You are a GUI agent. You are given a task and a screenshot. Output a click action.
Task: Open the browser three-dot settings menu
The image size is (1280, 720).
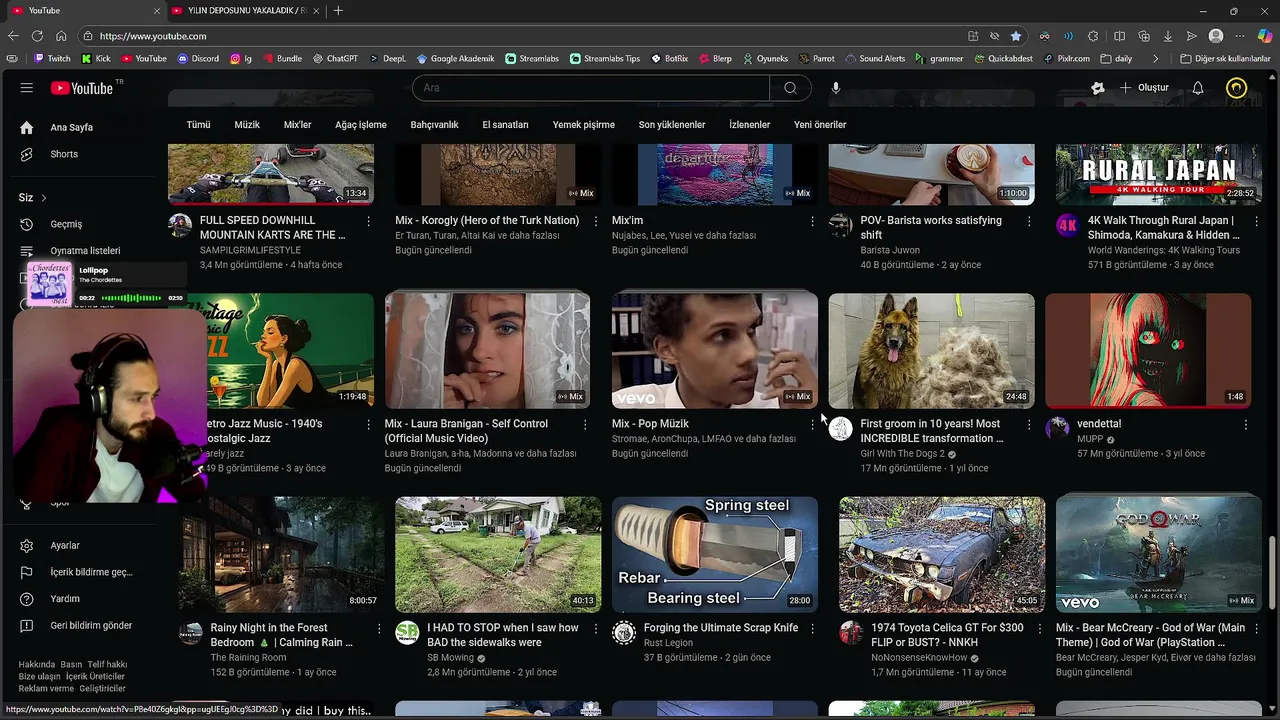(x=1240, y=36)
